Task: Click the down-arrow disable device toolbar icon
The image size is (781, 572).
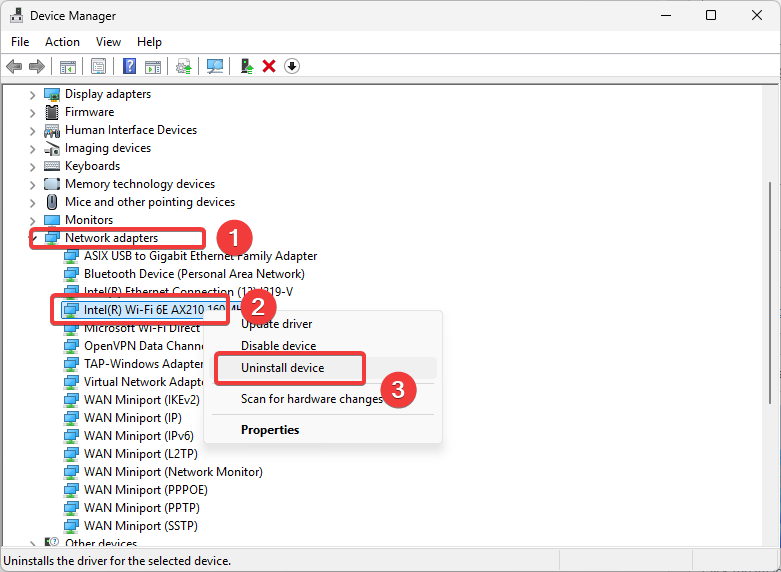Action: pyautogui.click(x=292, y=66)
